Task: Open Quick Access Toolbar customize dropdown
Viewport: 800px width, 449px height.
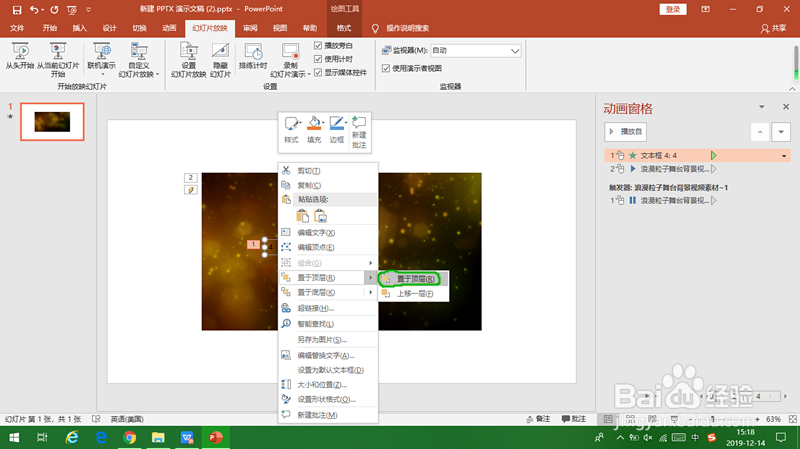Action: [x=88, y=10]
